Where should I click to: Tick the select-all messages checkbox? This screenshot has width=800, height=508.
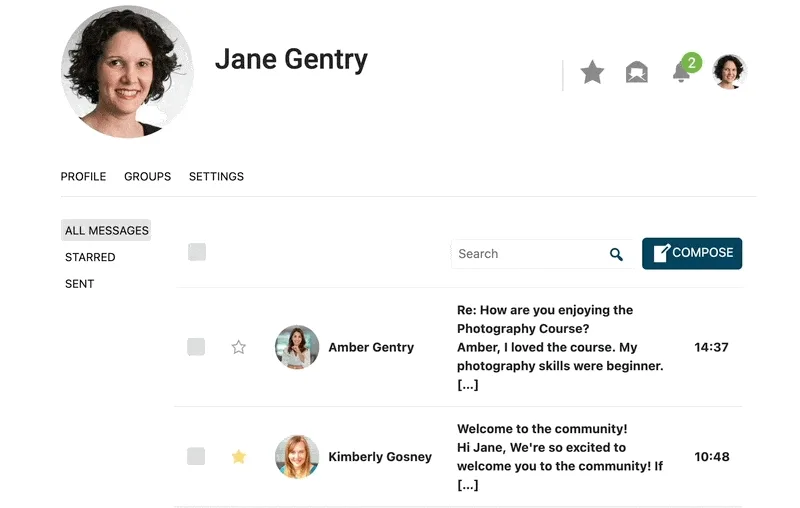pos(197,252)
